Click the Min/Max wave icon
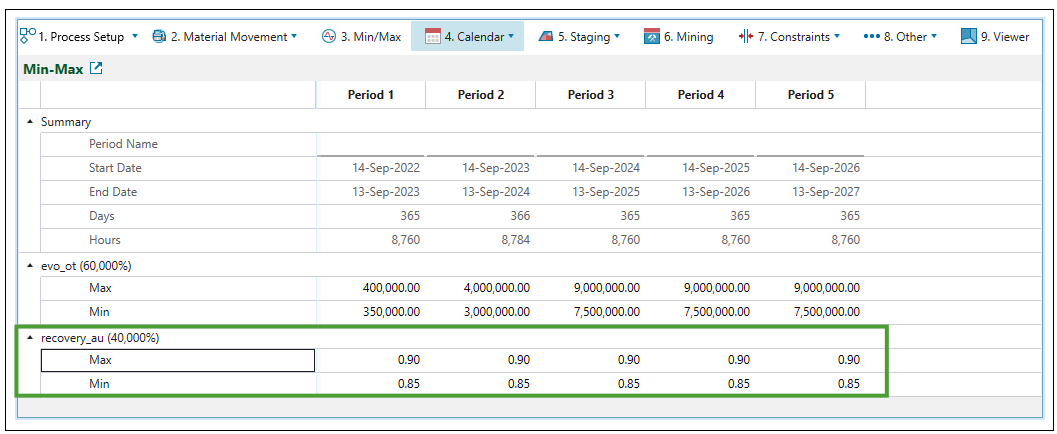The image size is (1057, 434). [329, 37]
